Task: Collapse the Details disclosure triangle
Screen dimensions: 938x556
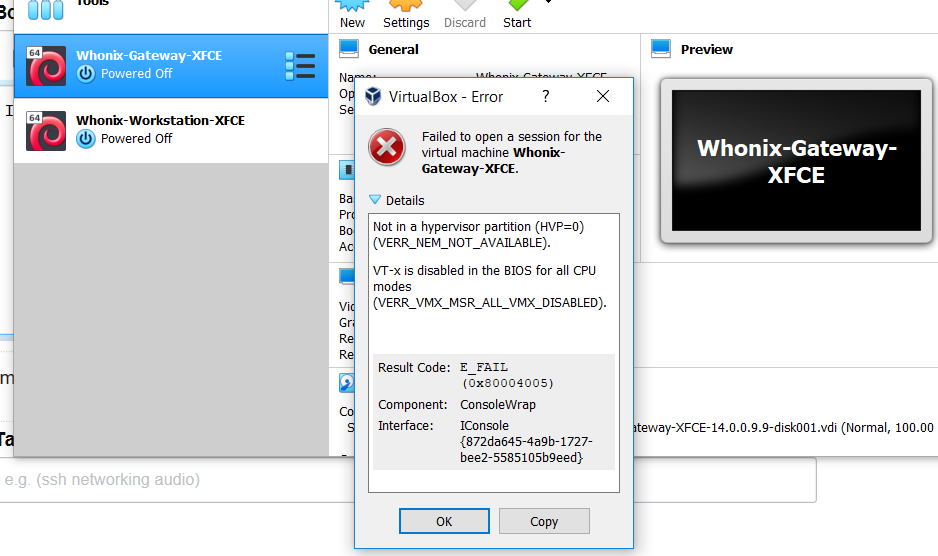Action: [375, 199]
